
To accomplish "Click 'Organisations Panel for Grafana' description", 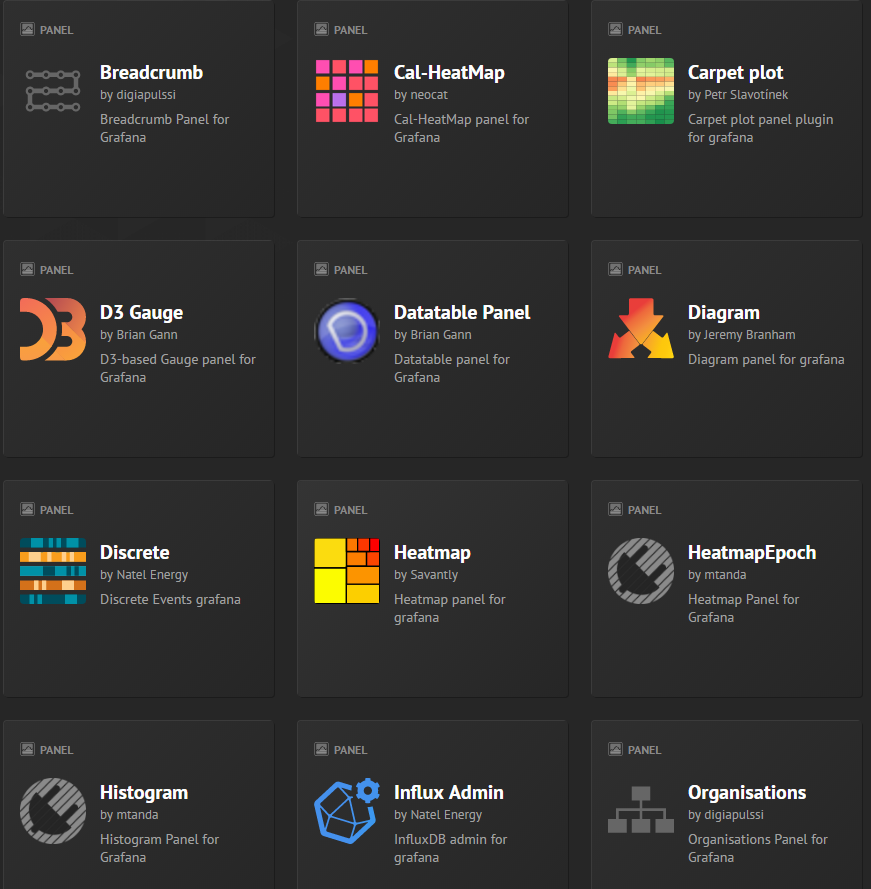I will 758,848.
